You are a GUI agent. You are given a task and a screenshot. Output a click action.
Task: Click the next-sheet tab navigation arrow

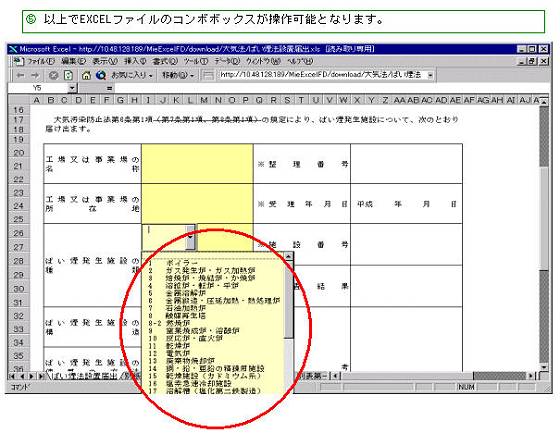(x=32, y=376)
